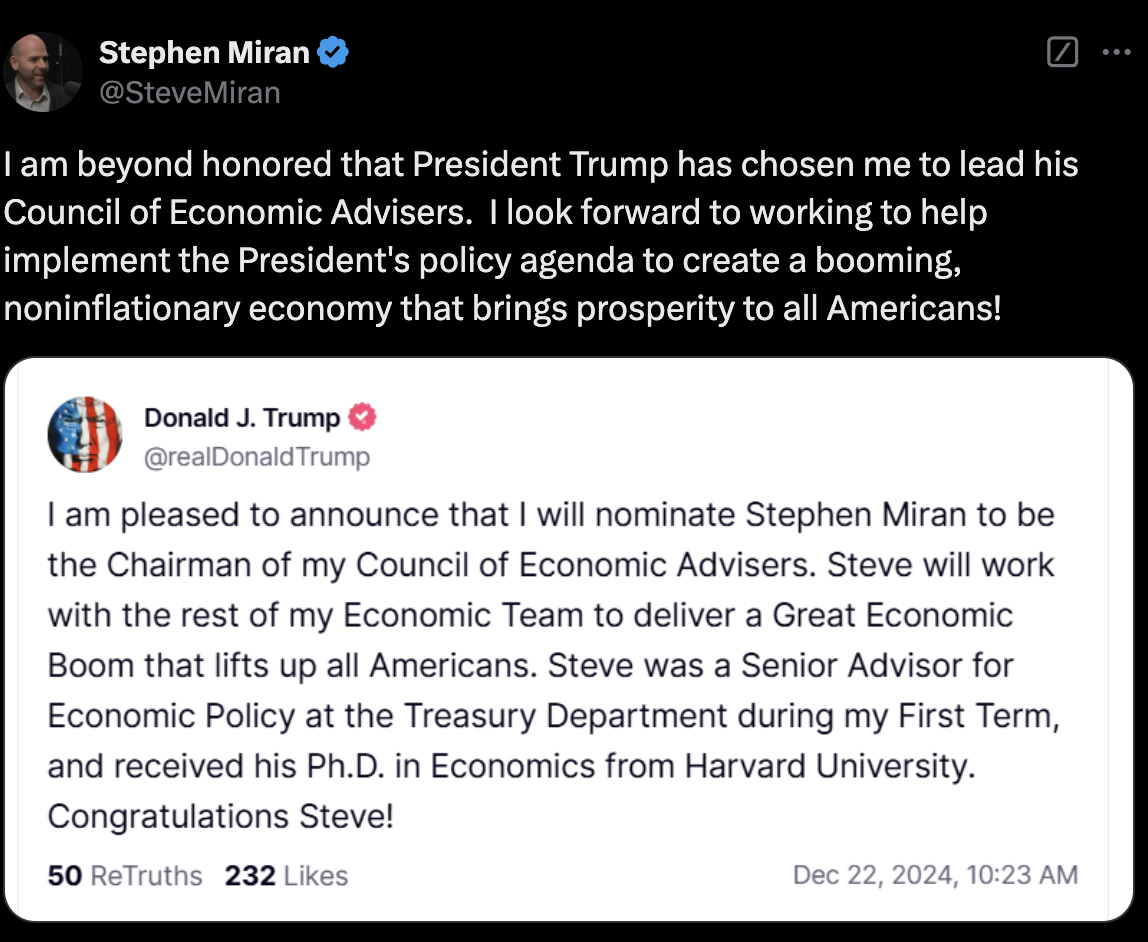
Task: Click the "Congratulations Steve!" line
Action: (220, 816)
